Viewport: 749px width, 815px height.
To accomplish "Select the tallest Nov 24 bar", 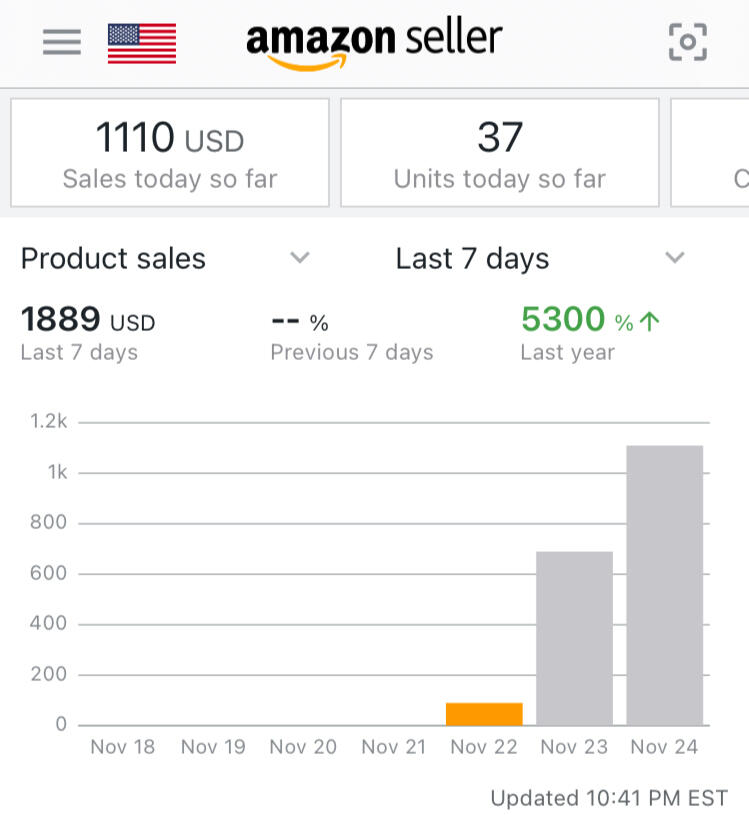I will tap(664, 585).
